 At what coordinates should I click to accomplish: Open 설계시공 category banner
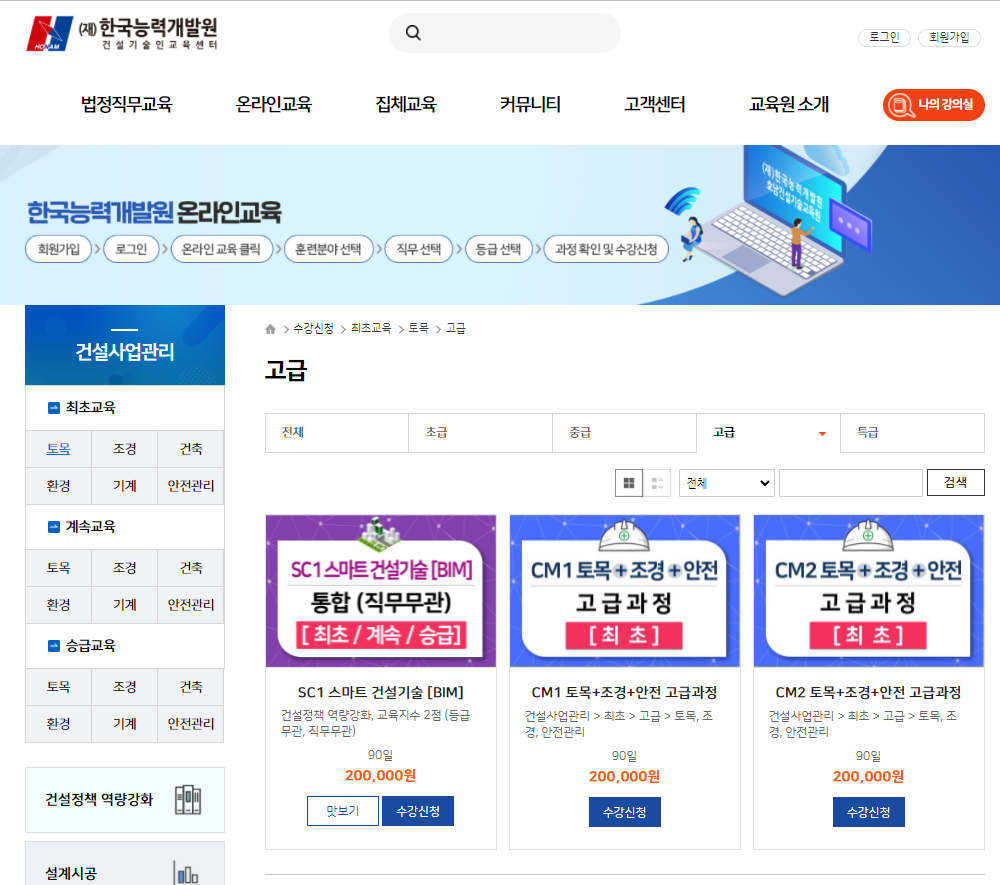click(125, 866)
